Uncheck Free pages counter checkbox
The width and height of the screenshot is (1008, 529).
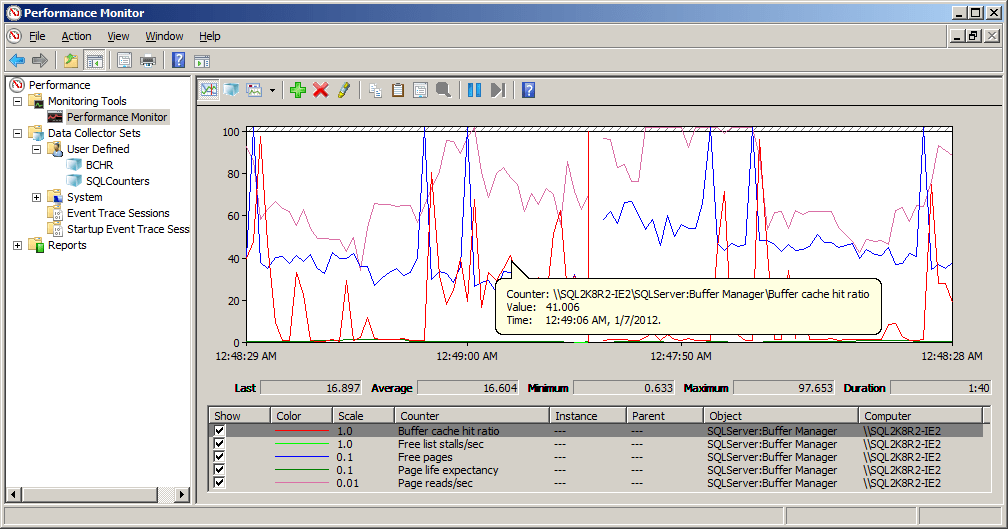pos(219,457)
